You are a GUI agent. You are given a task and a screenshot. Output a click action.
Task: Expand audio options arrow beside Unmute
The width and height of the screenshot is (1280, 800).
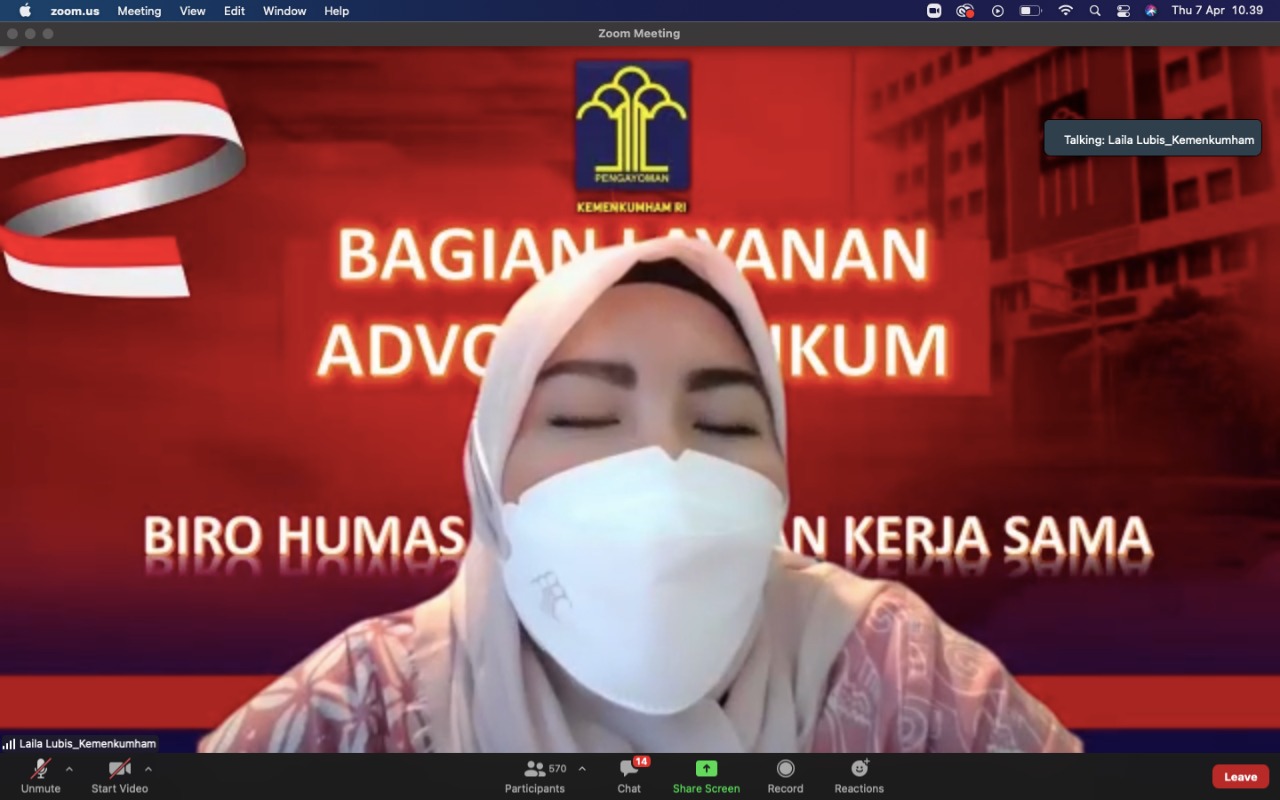pos(69,769)
